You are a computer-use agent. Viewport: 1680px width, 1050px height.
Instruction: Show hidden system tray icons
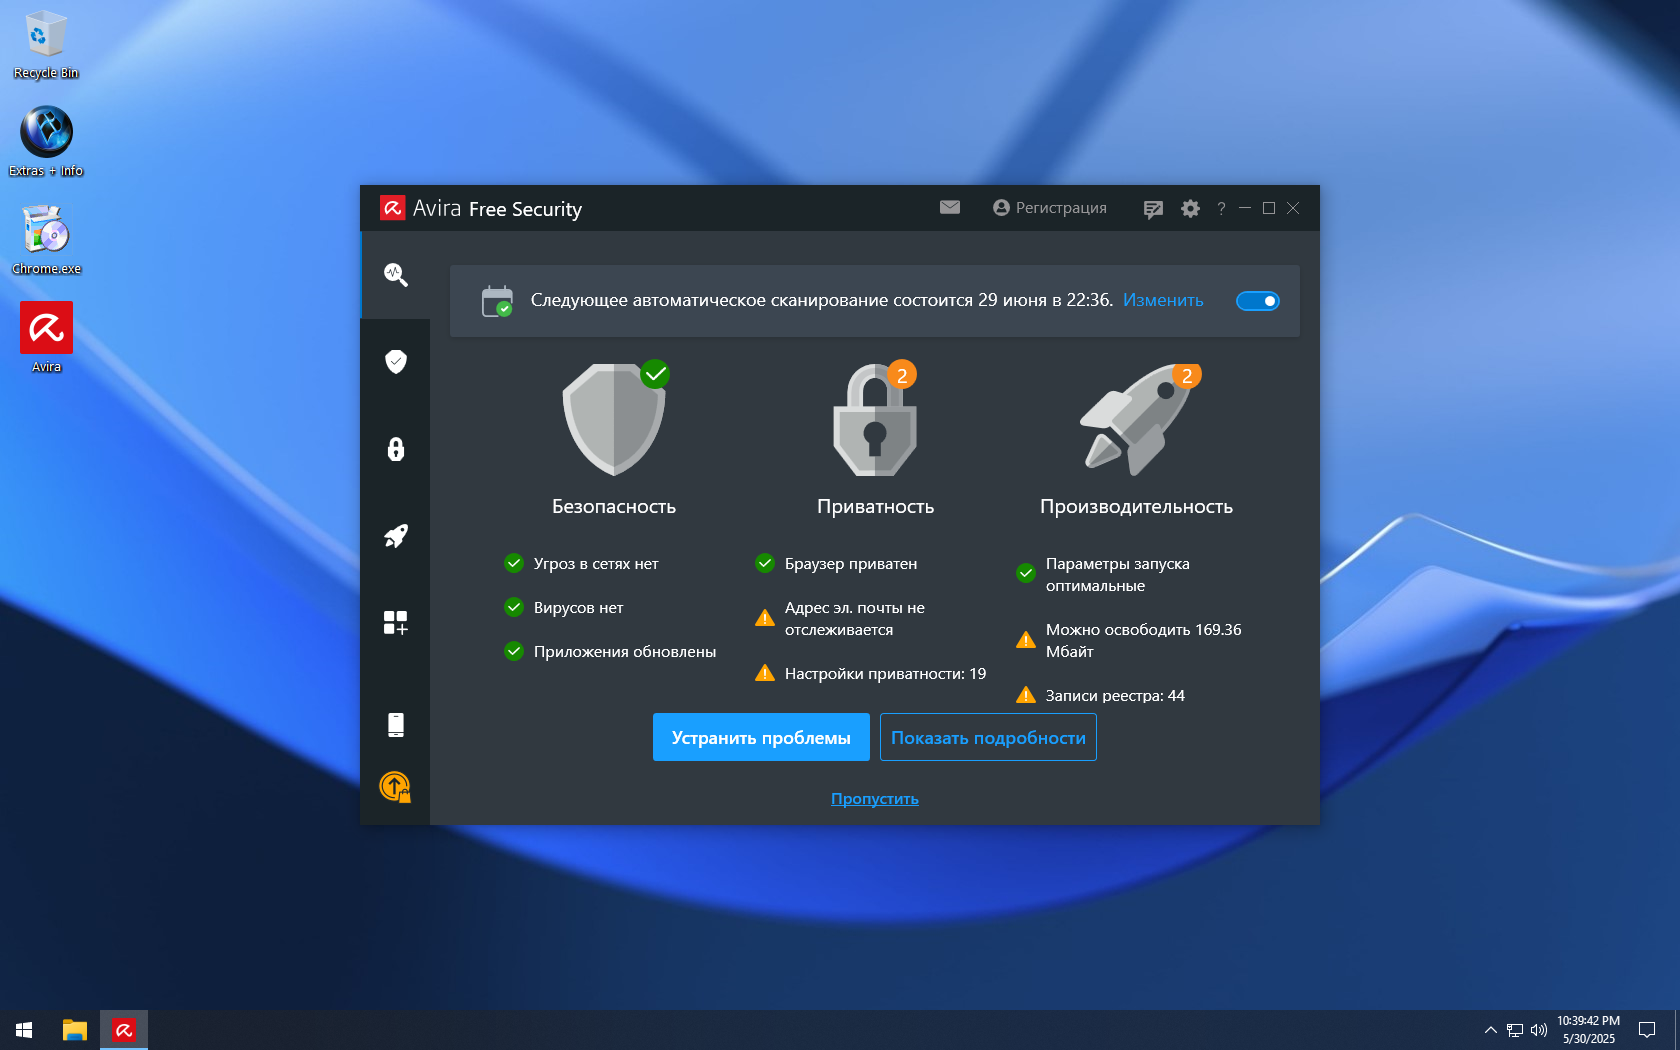tap(1491, 1030)
